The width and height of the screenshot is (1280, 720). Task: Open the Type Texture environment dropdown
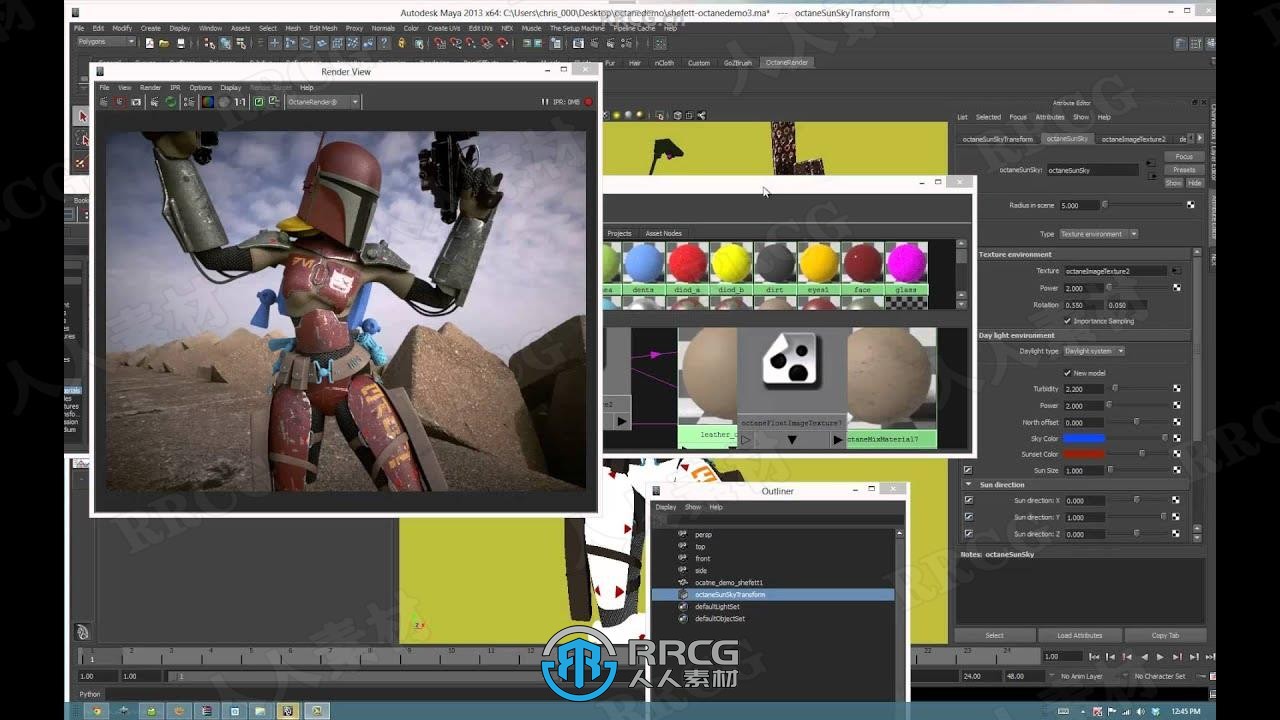[x=1098, y=234]
